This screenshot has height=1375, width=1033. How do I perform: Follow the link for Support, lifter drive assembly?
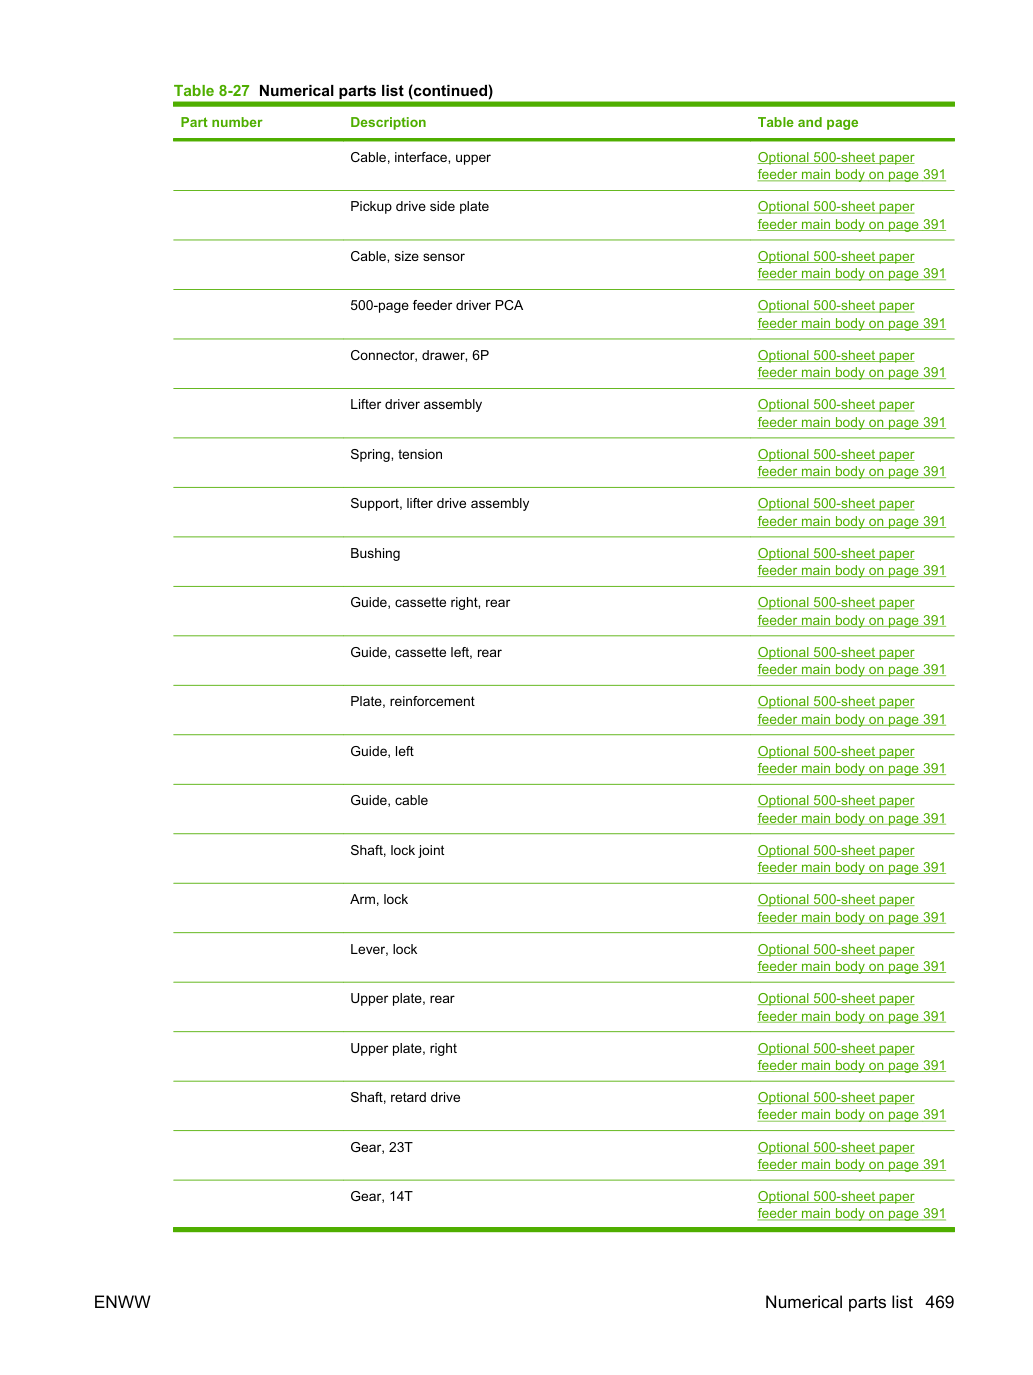[x=851, y=512]
